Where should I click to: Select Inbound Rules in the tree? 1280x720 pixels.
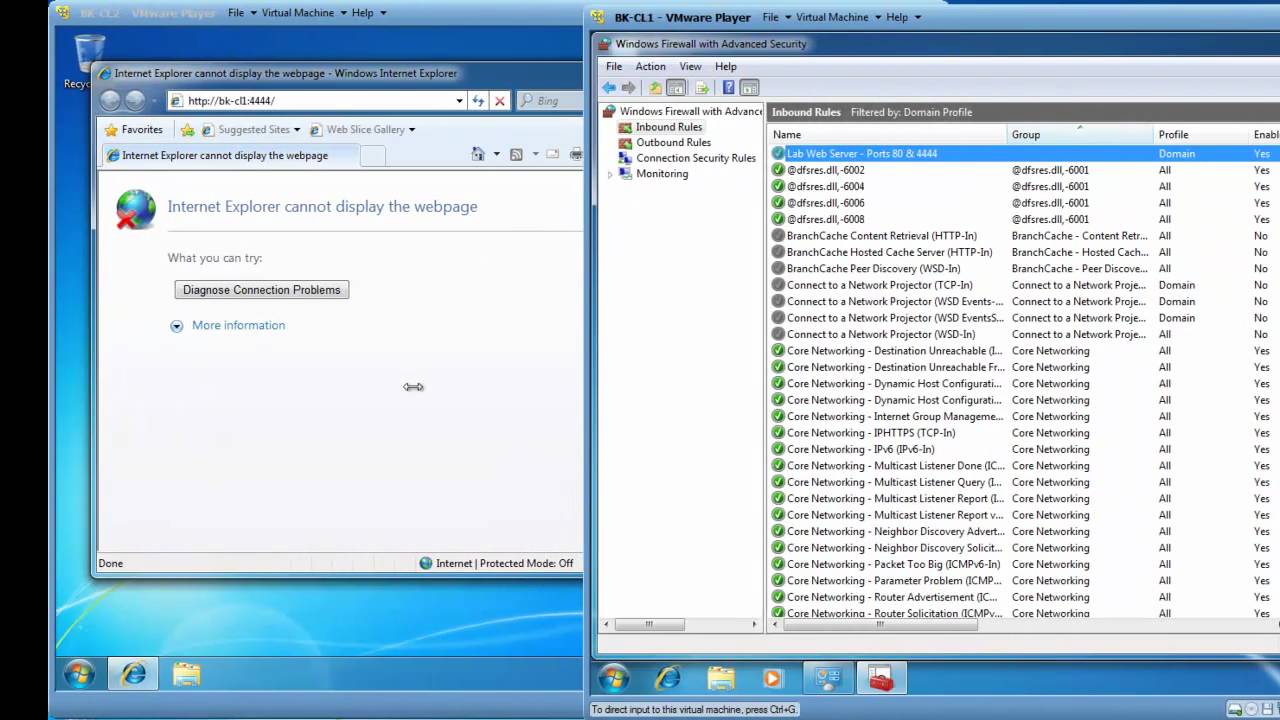[x=669, y=127]
